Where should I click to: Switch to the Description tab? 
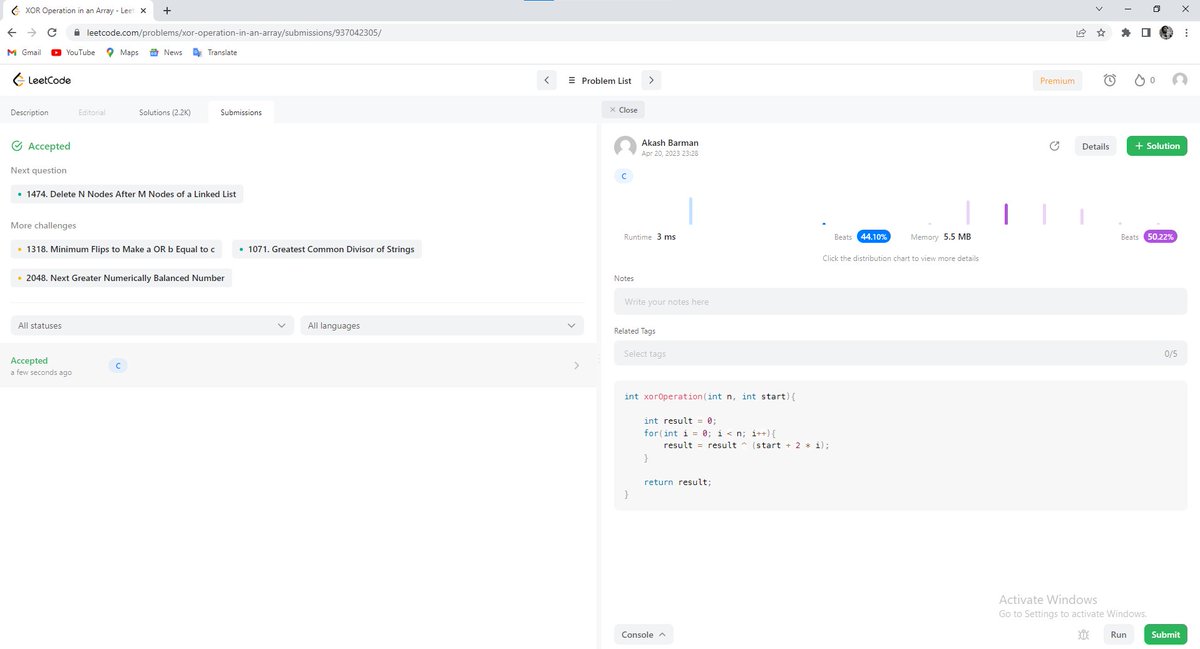30,112
